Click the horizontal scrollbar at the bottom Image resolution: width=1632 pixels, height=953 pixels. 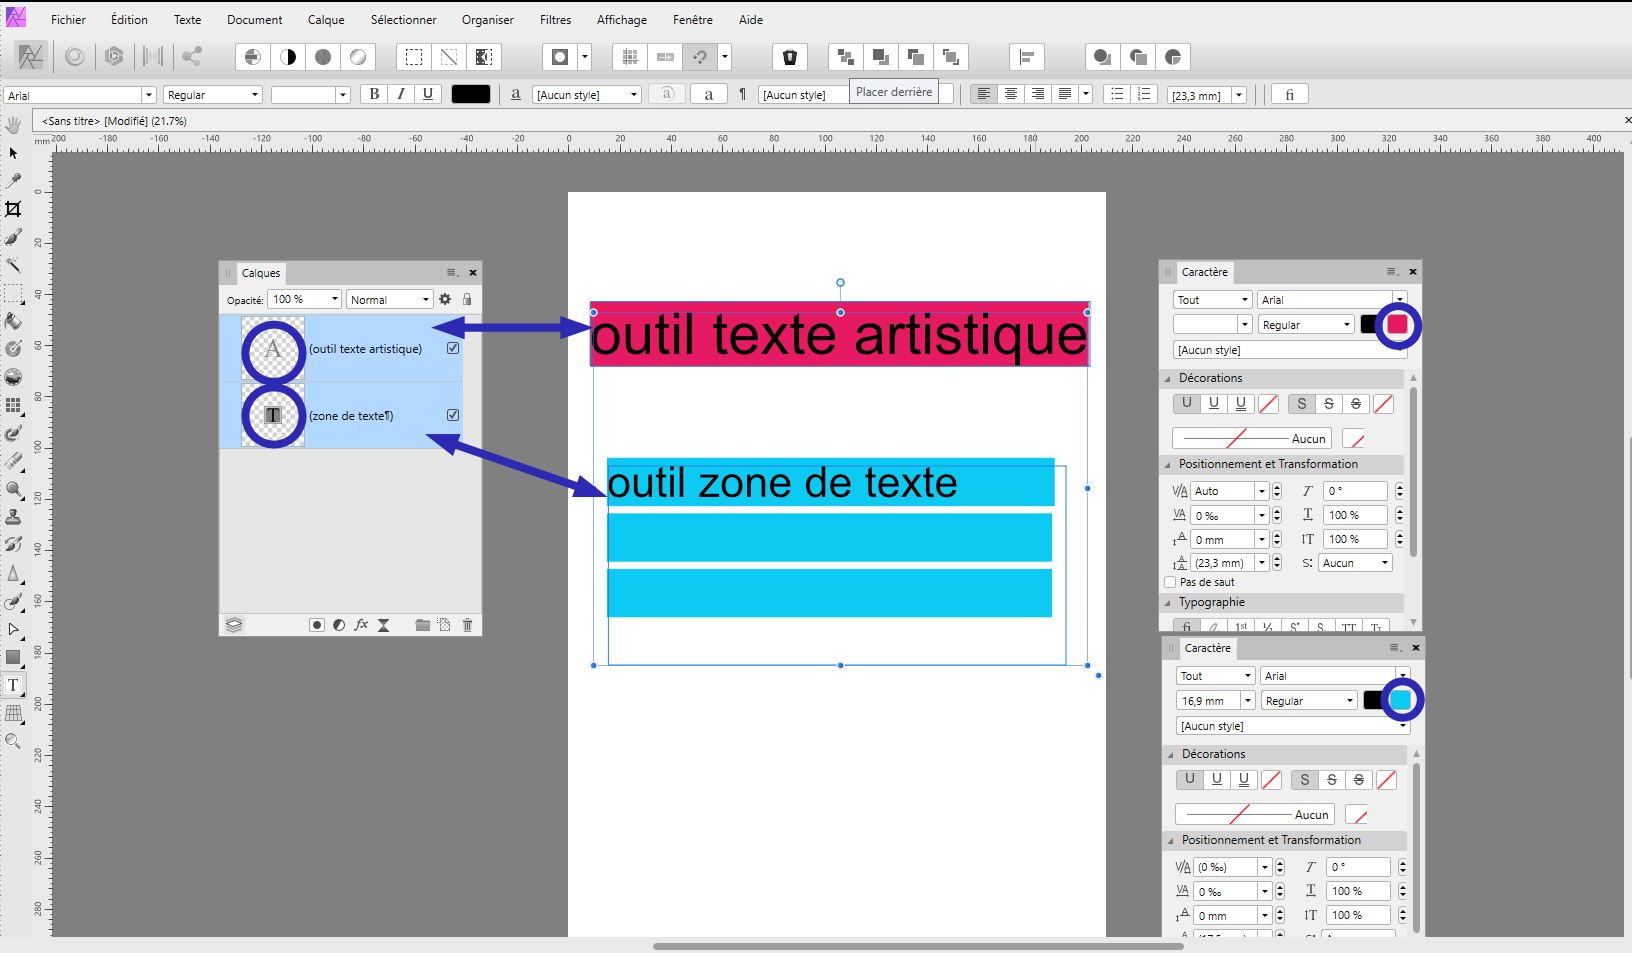point(918,946)
